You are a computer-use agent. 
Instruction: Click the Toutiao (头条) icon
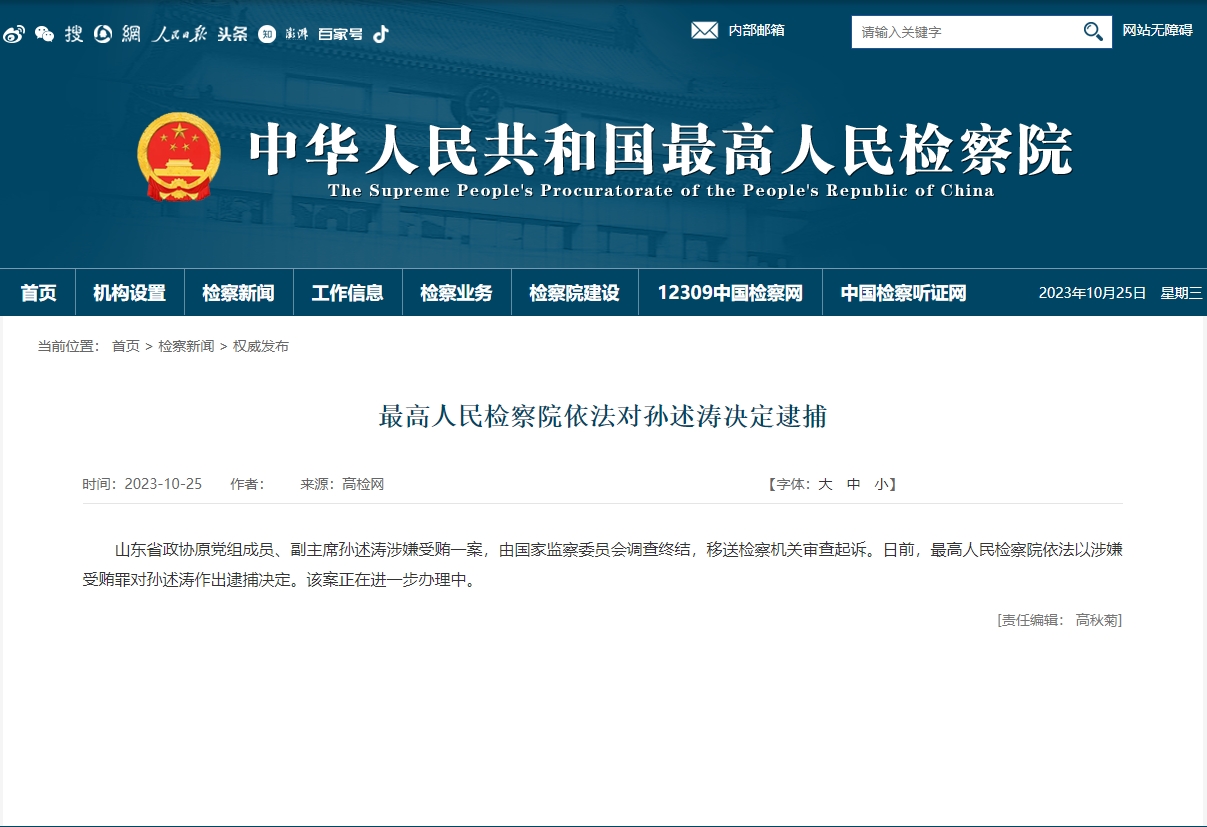232,31
